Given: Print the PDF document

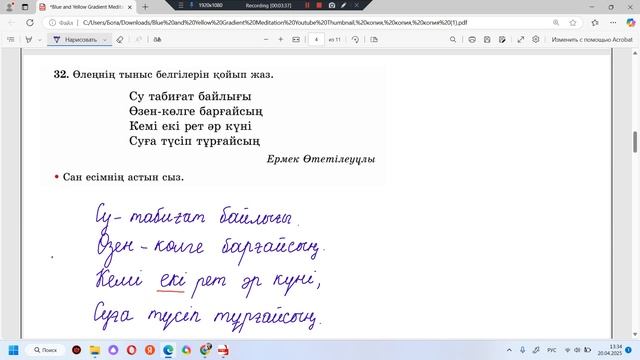Looking at the screenshot, I should click(x=472, y=40).
